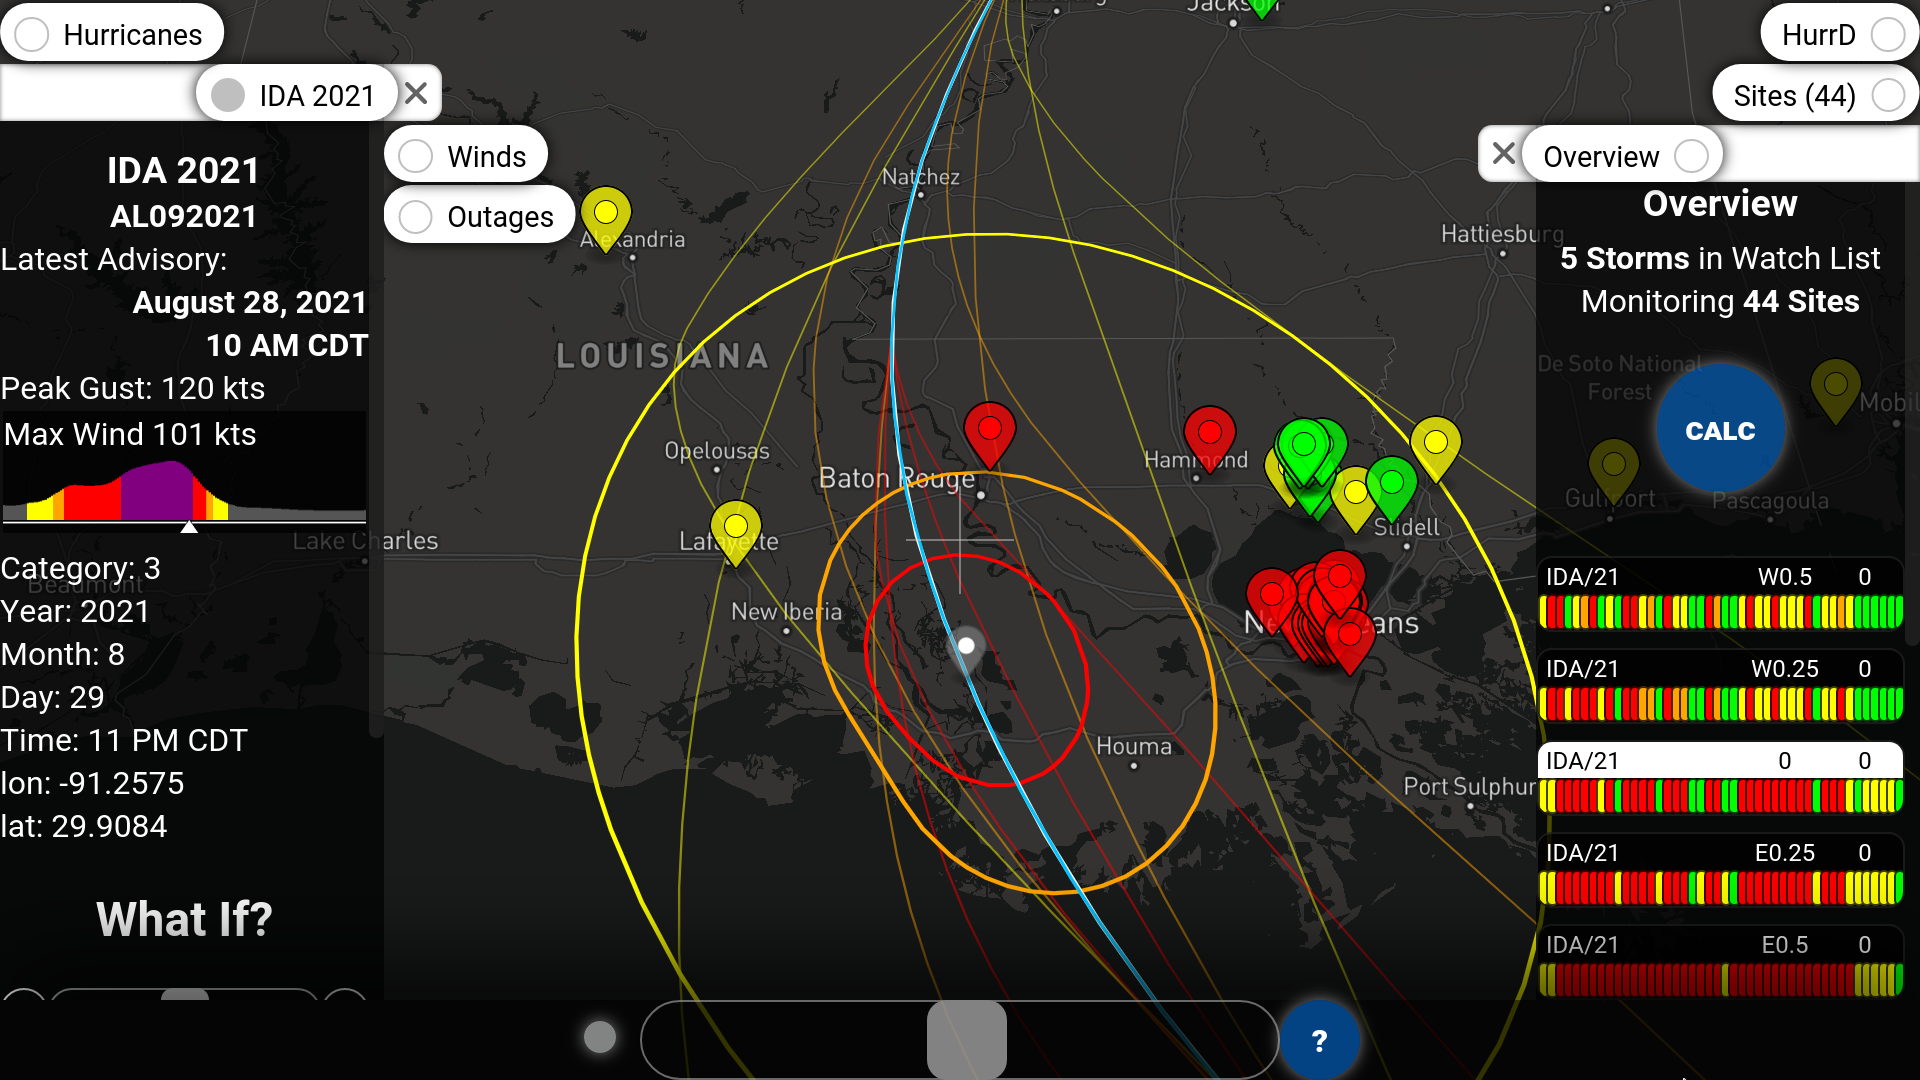Click the Opelousas city label on the map
The width and height of the screenshot is (1920, 1080).
717,451
